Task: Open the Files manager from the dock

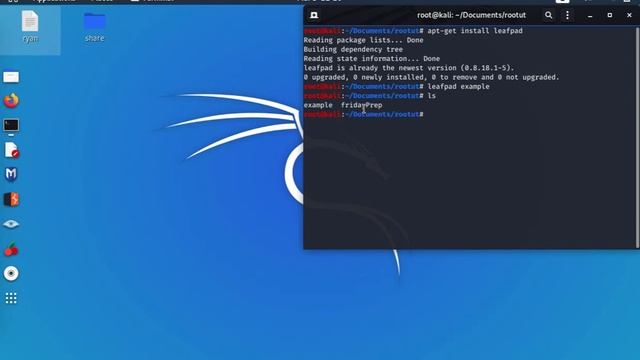Action: (11, 77)
